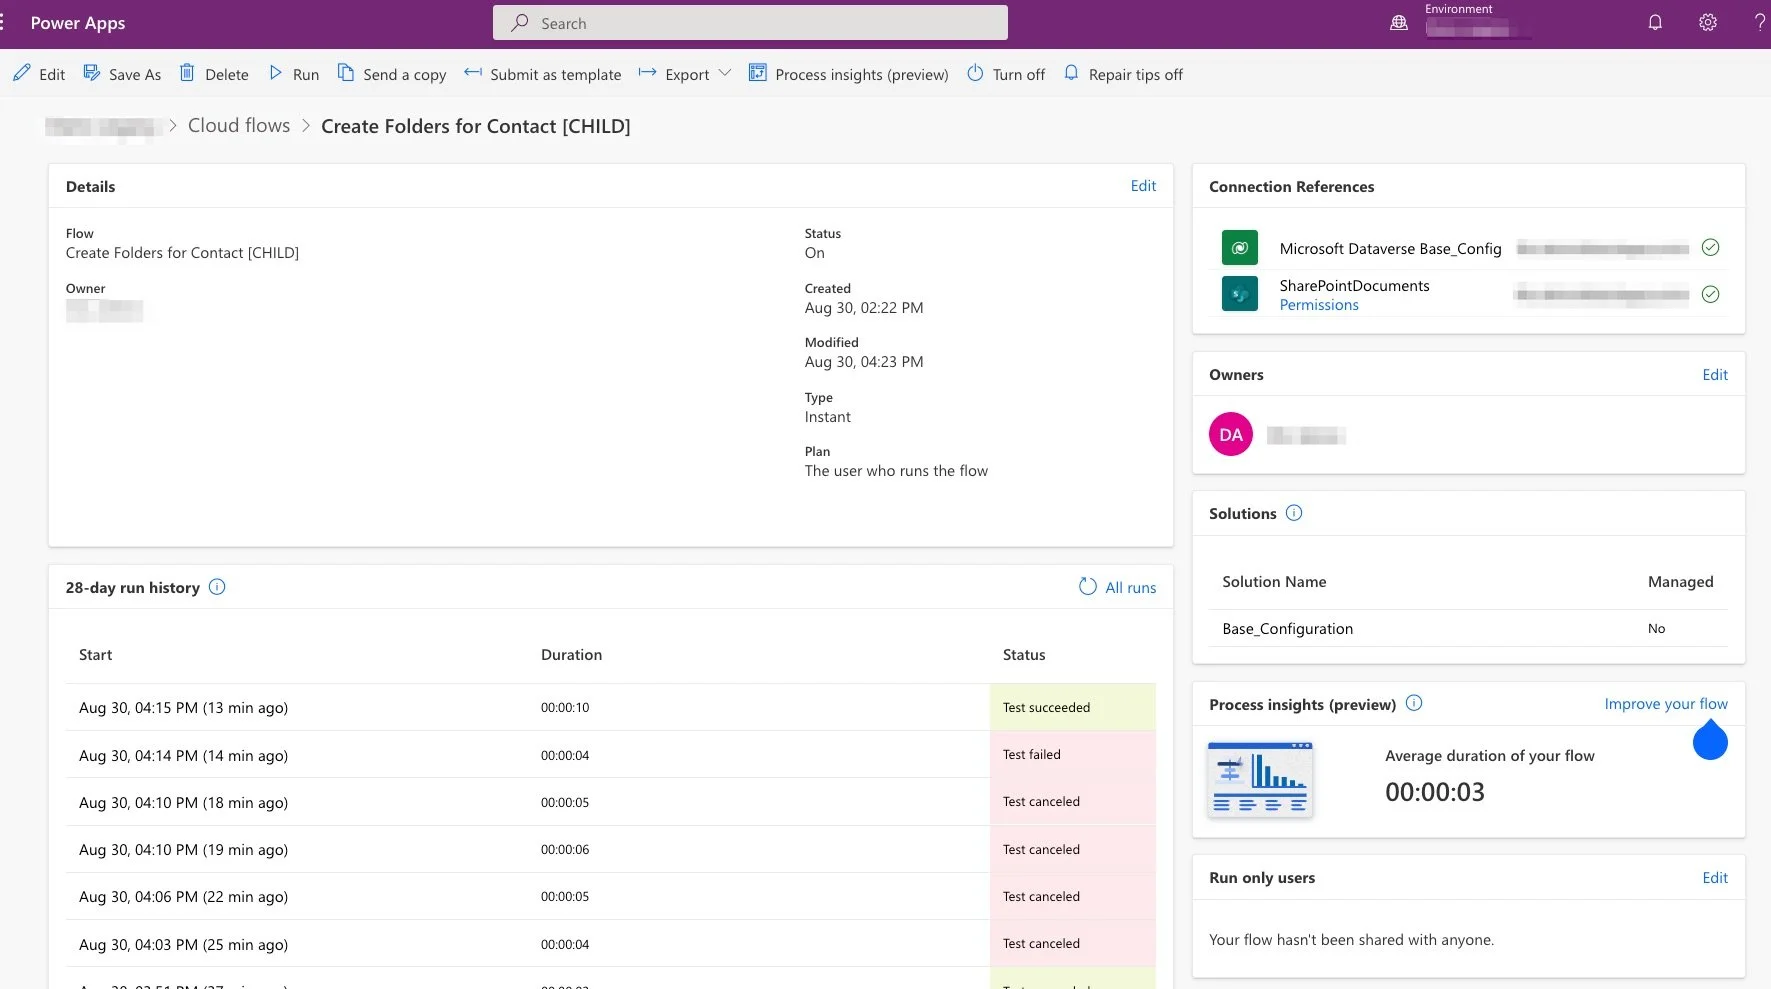The image size is (1771, 989).
Task: Edit the Owners list
Action: point(1715,374)
